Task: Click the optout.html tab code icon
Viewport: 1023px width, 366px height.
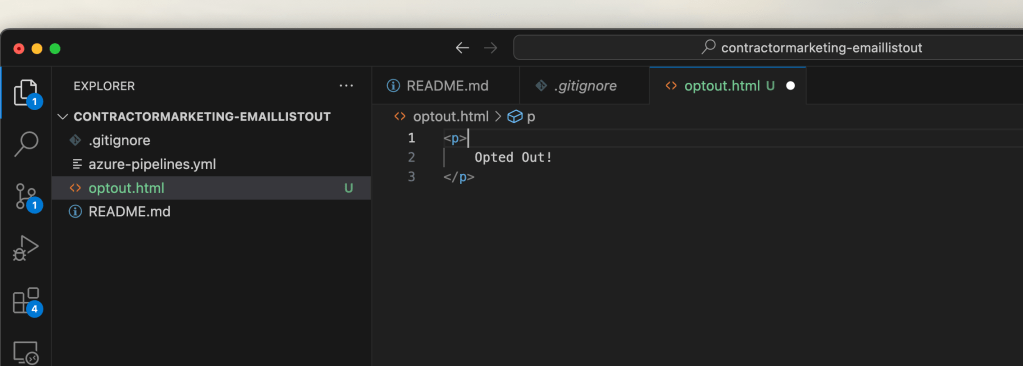Action: coord(670,85)
